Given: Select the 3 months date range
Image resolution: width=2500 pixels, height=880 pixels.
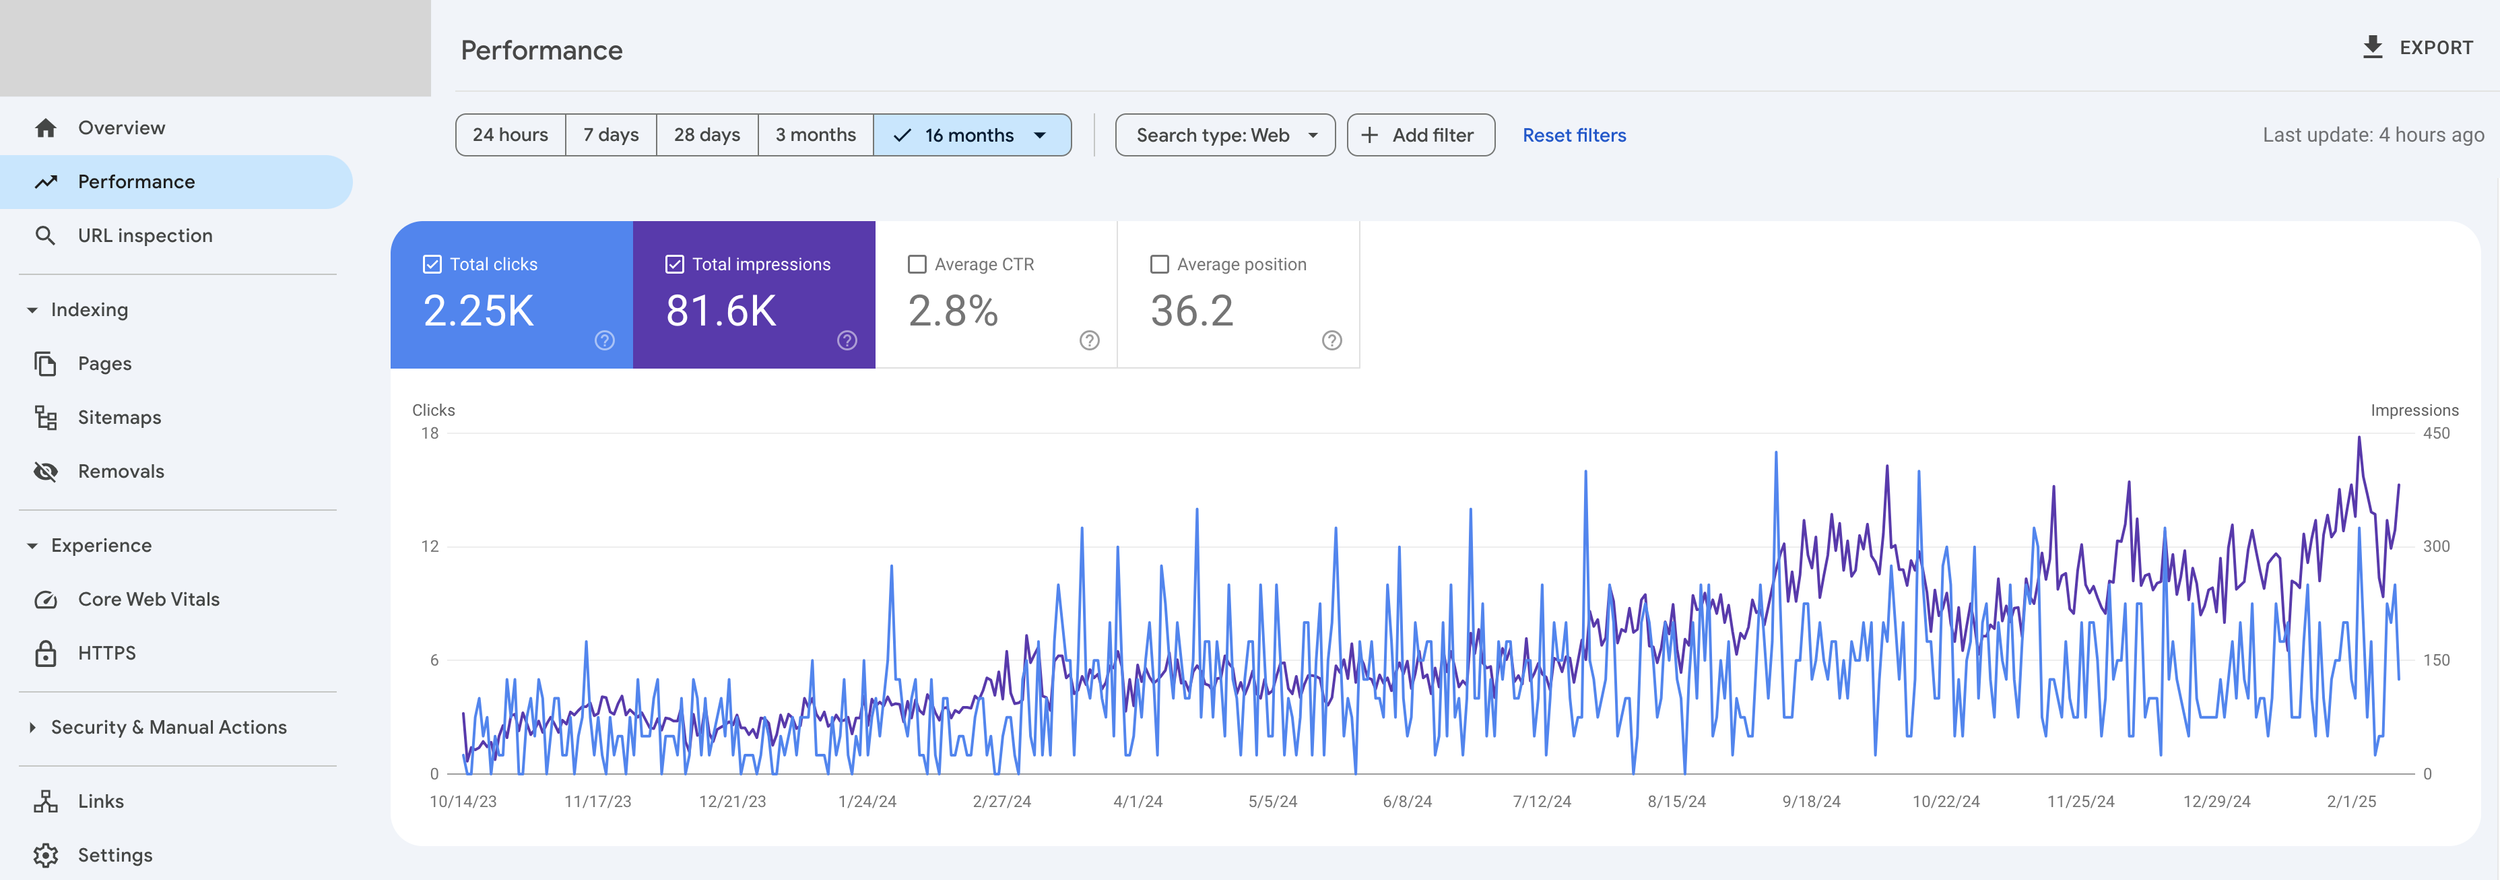Looking at the screenshot, I should 815,135.
